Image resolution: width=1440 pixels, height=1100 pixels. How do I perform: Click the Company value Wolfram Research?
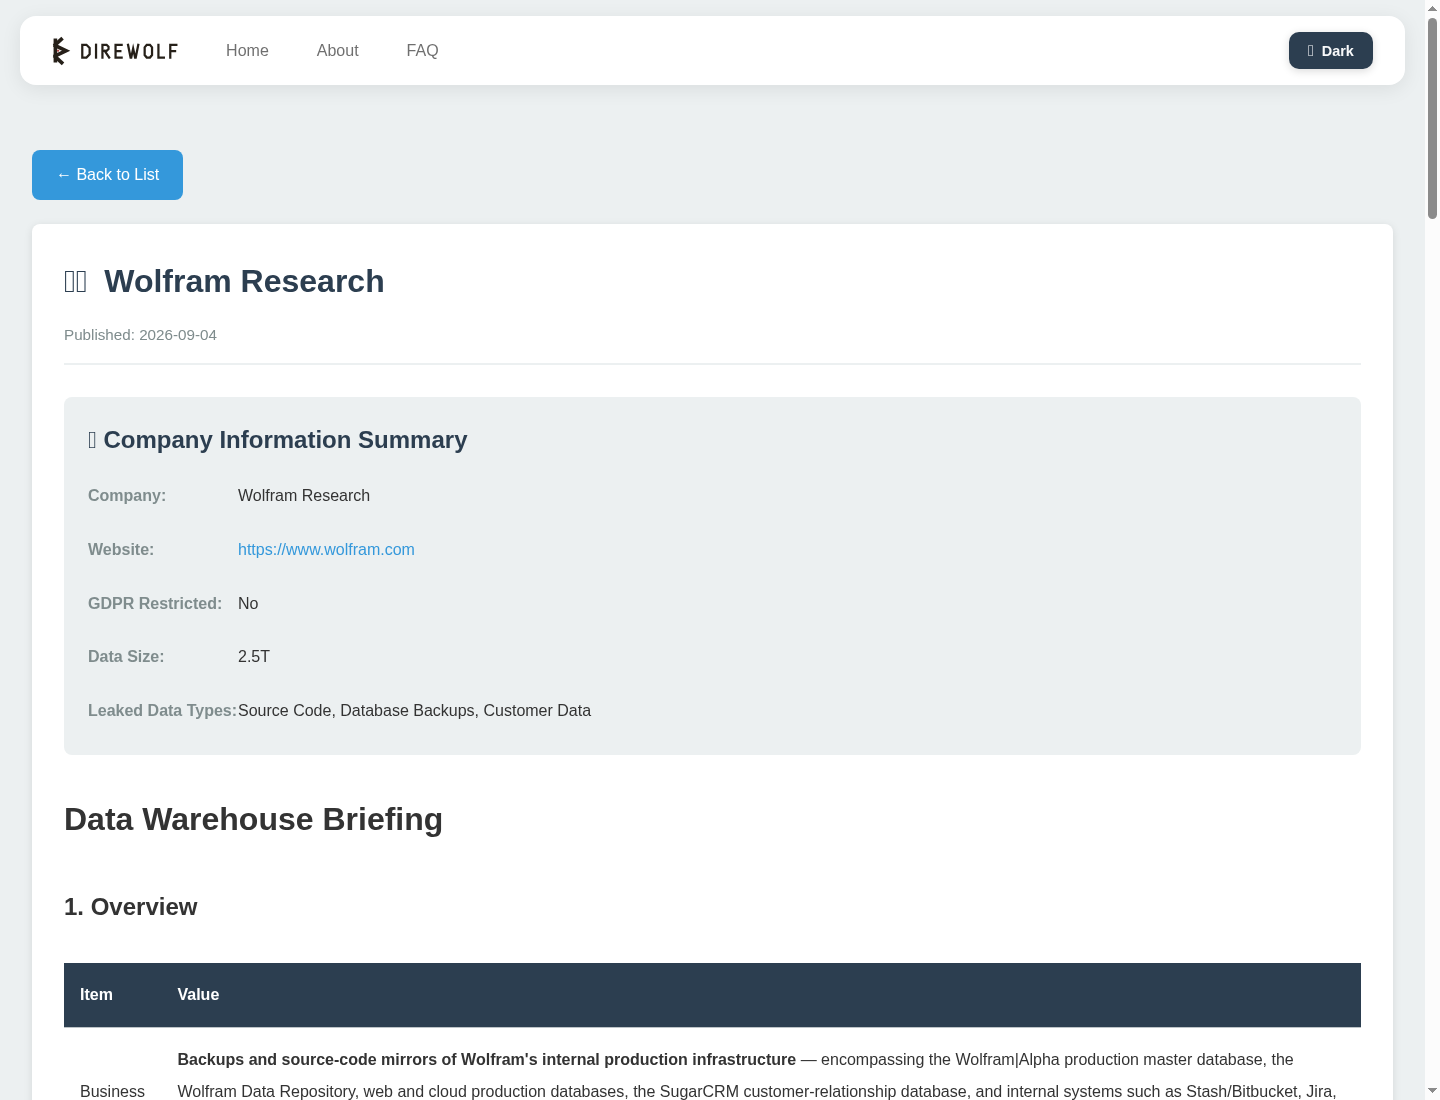(x=304, y=495)
